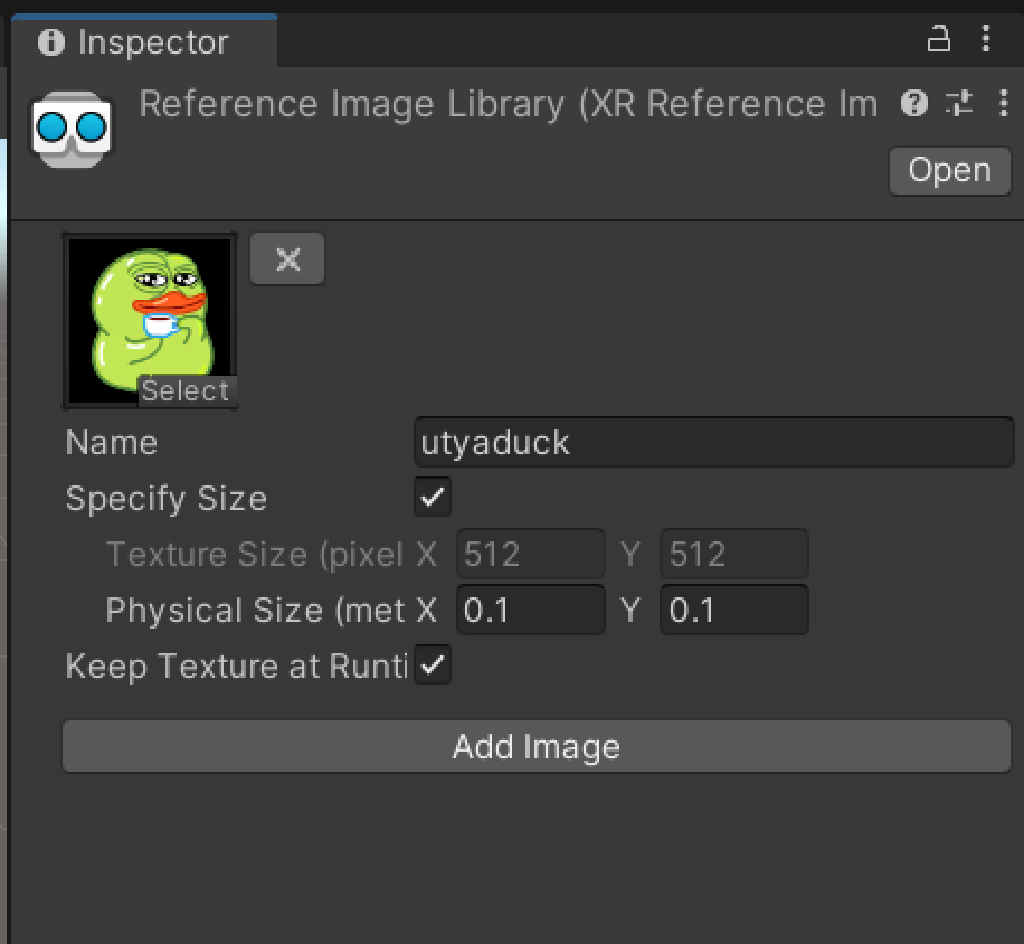The width and height of the screenshot is (1024, 944).
Task: Remove the utyaduck image with X button
Action: coord(288,259)
